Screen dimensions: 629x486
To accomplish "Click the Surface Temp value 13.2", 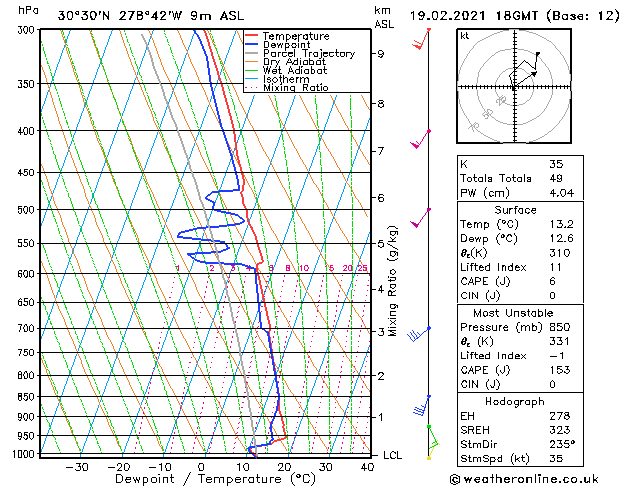I will (x=562, y=224).
